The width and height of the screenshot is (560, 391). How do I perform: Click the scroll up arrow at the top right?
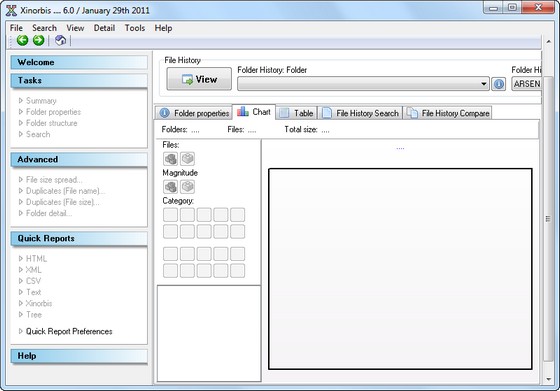coord(548,41)
